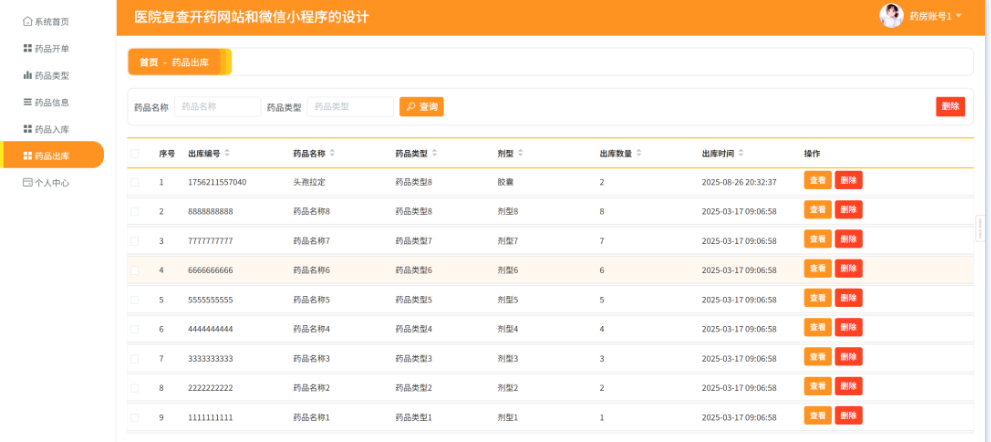Delete the 药品名称4 row

(848, 327)
